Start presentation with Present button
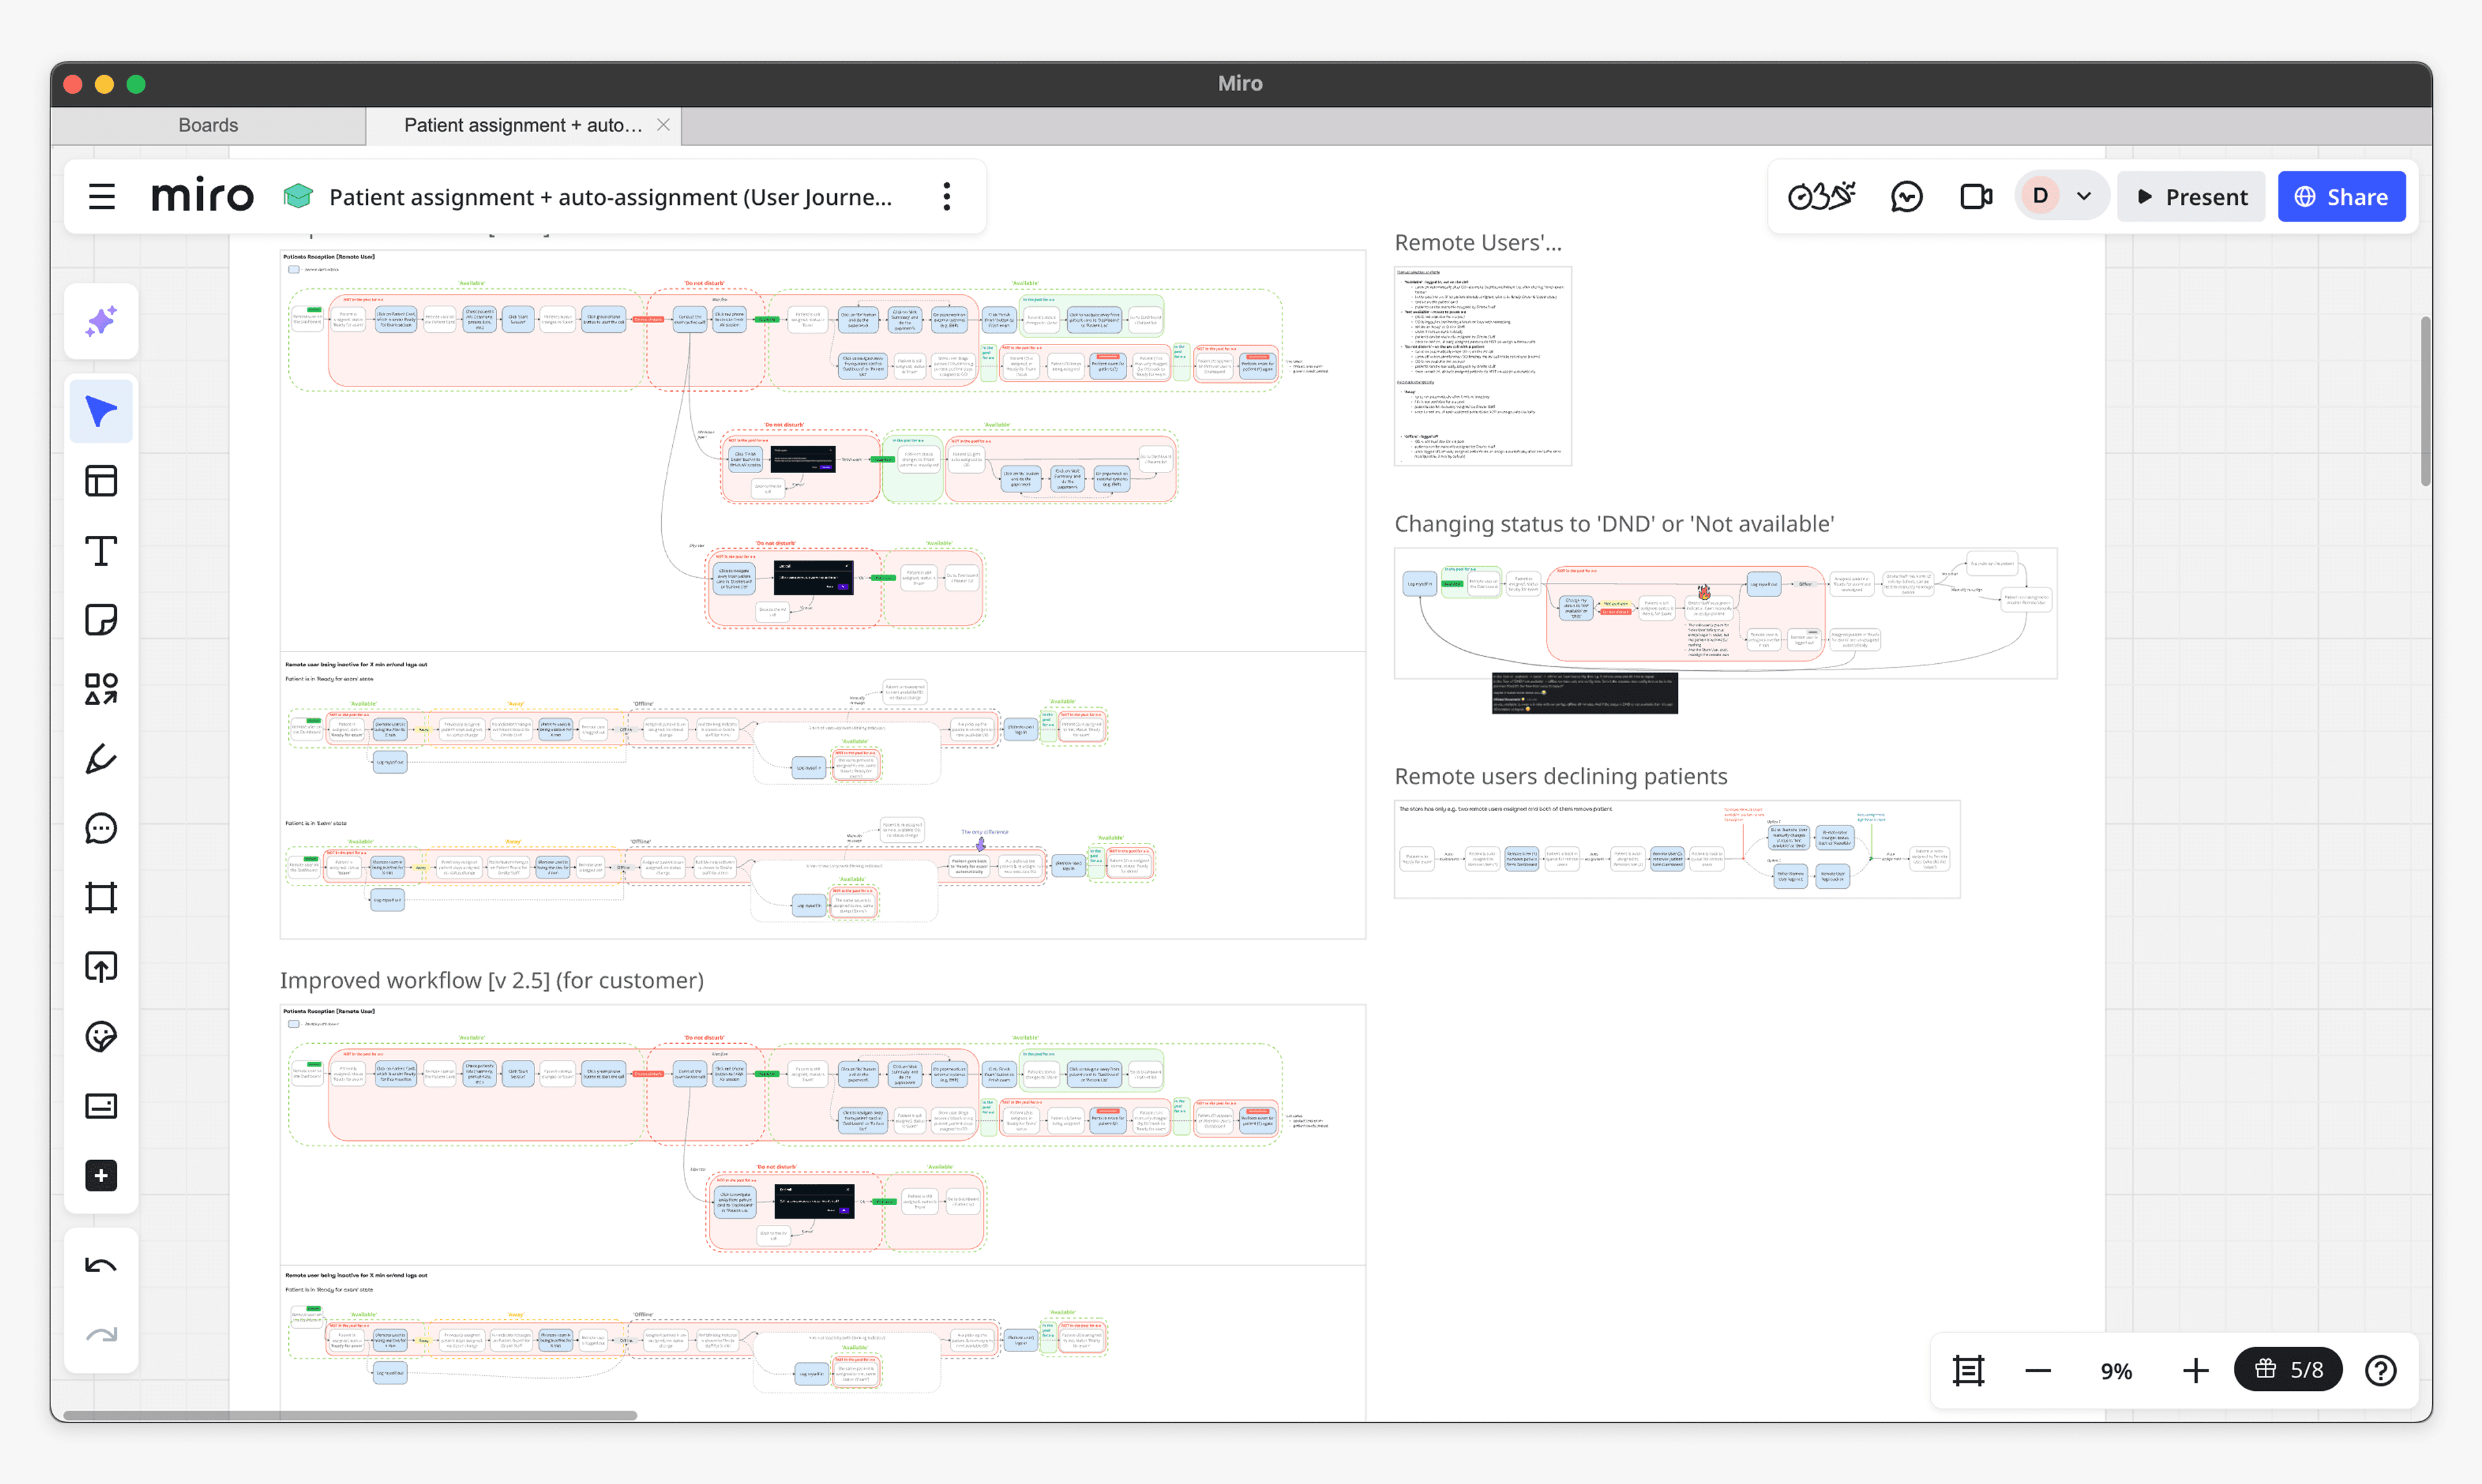The image size is (2482, 1484). [x=2191, y=197]
